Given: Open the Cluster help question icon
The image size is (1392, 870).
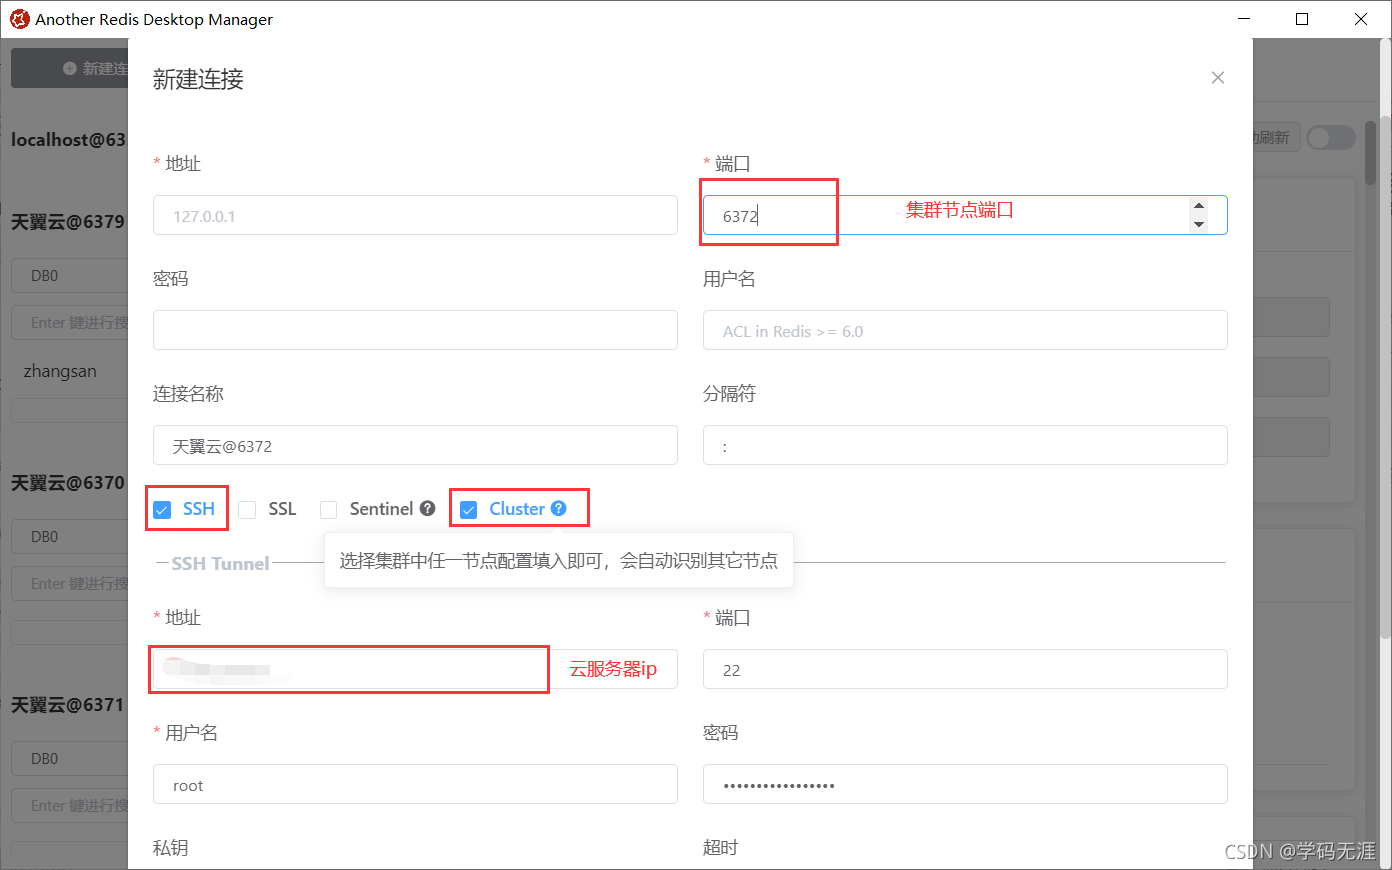Looking at the screenshot, I should click(559, 508).
